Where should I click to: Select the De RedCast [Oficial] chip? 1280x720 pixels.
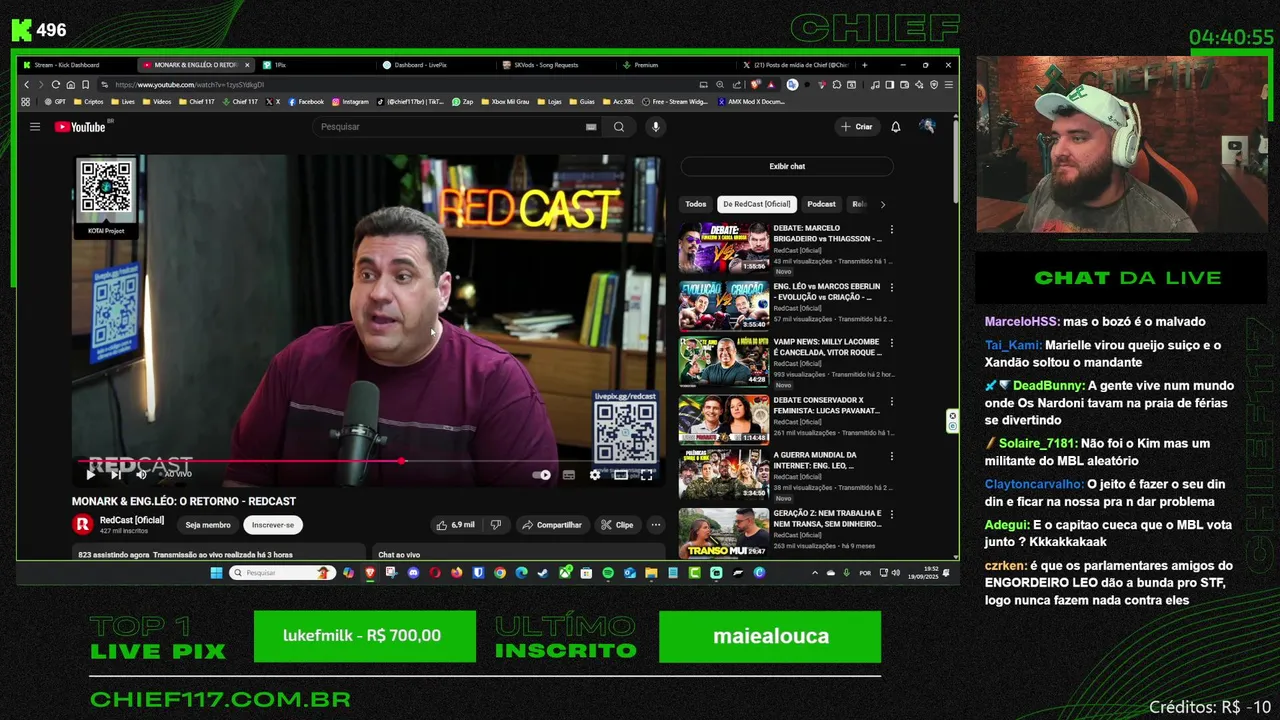(x=756, y=204)
